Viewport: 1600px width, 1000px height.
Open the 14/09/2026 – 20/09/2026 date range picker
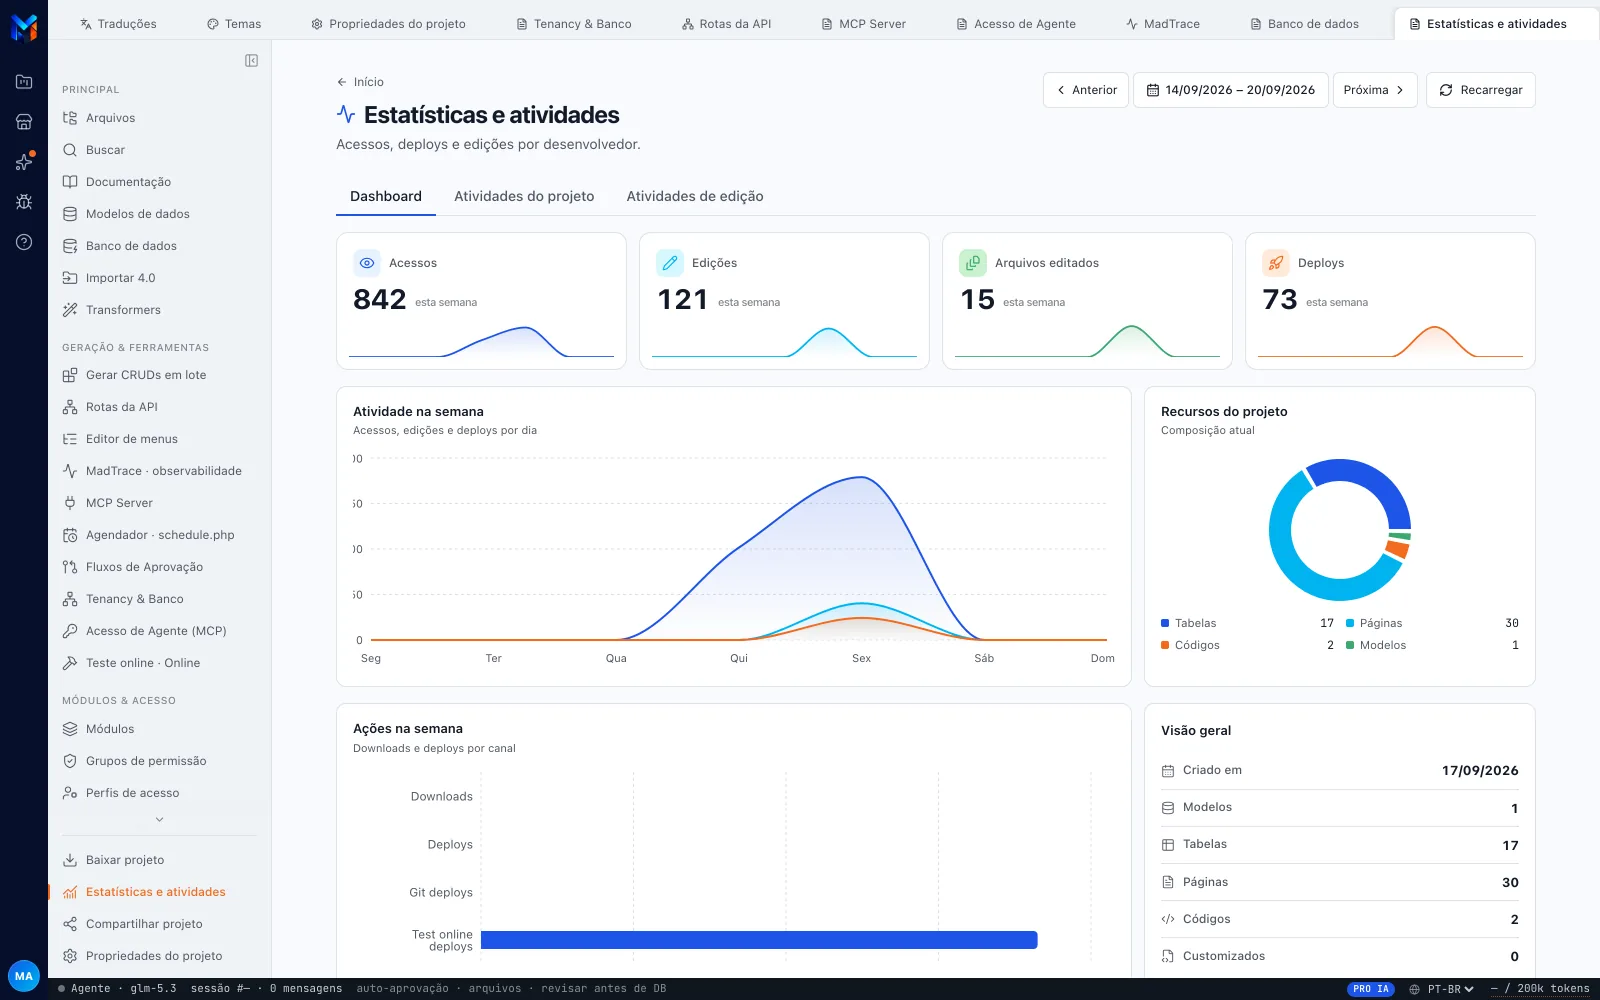click(x=1230, y=90)
